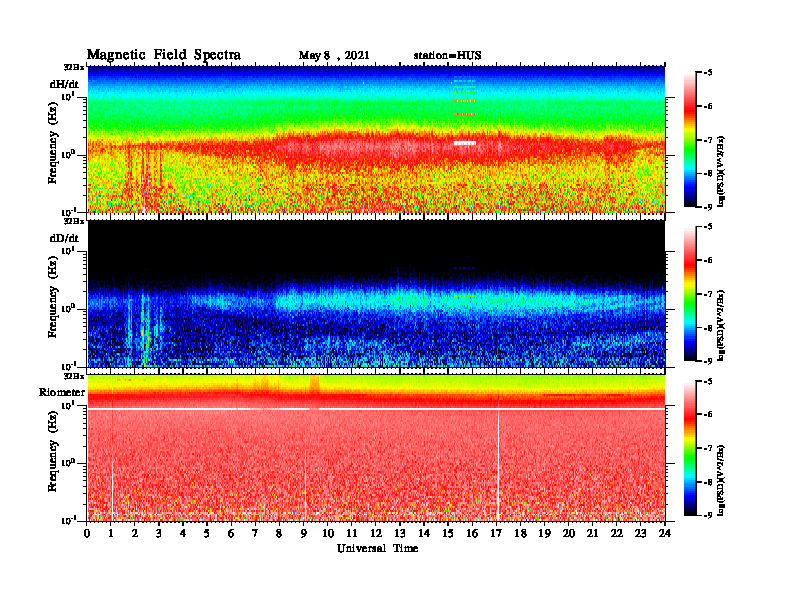This screenshot has height=612, width=792.
Task: Click hour tick label "14" on time axis
Action: 424,534
